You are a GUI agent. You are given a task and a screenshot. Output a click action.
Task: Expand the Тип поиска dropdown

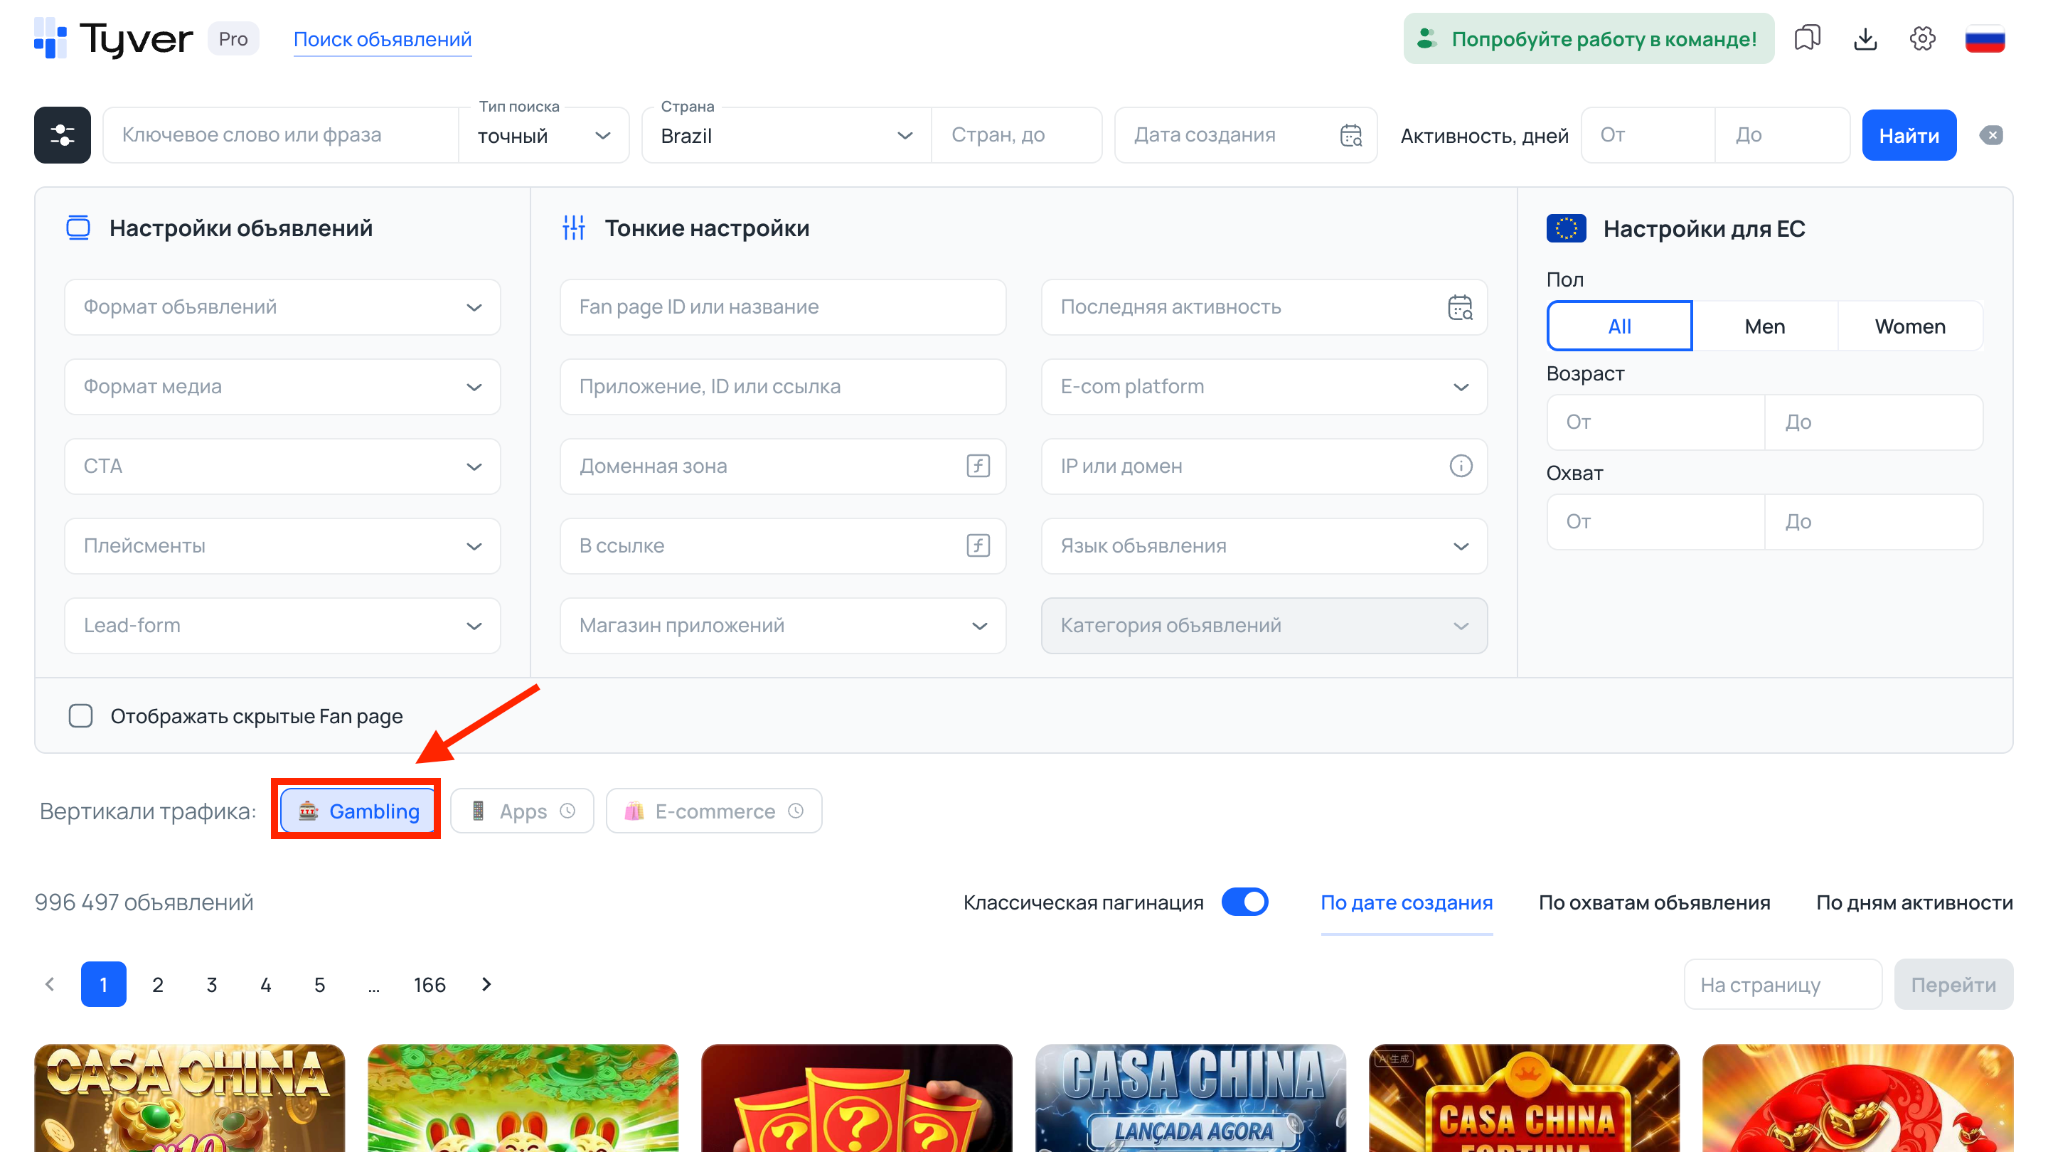(x=543, y=135)
